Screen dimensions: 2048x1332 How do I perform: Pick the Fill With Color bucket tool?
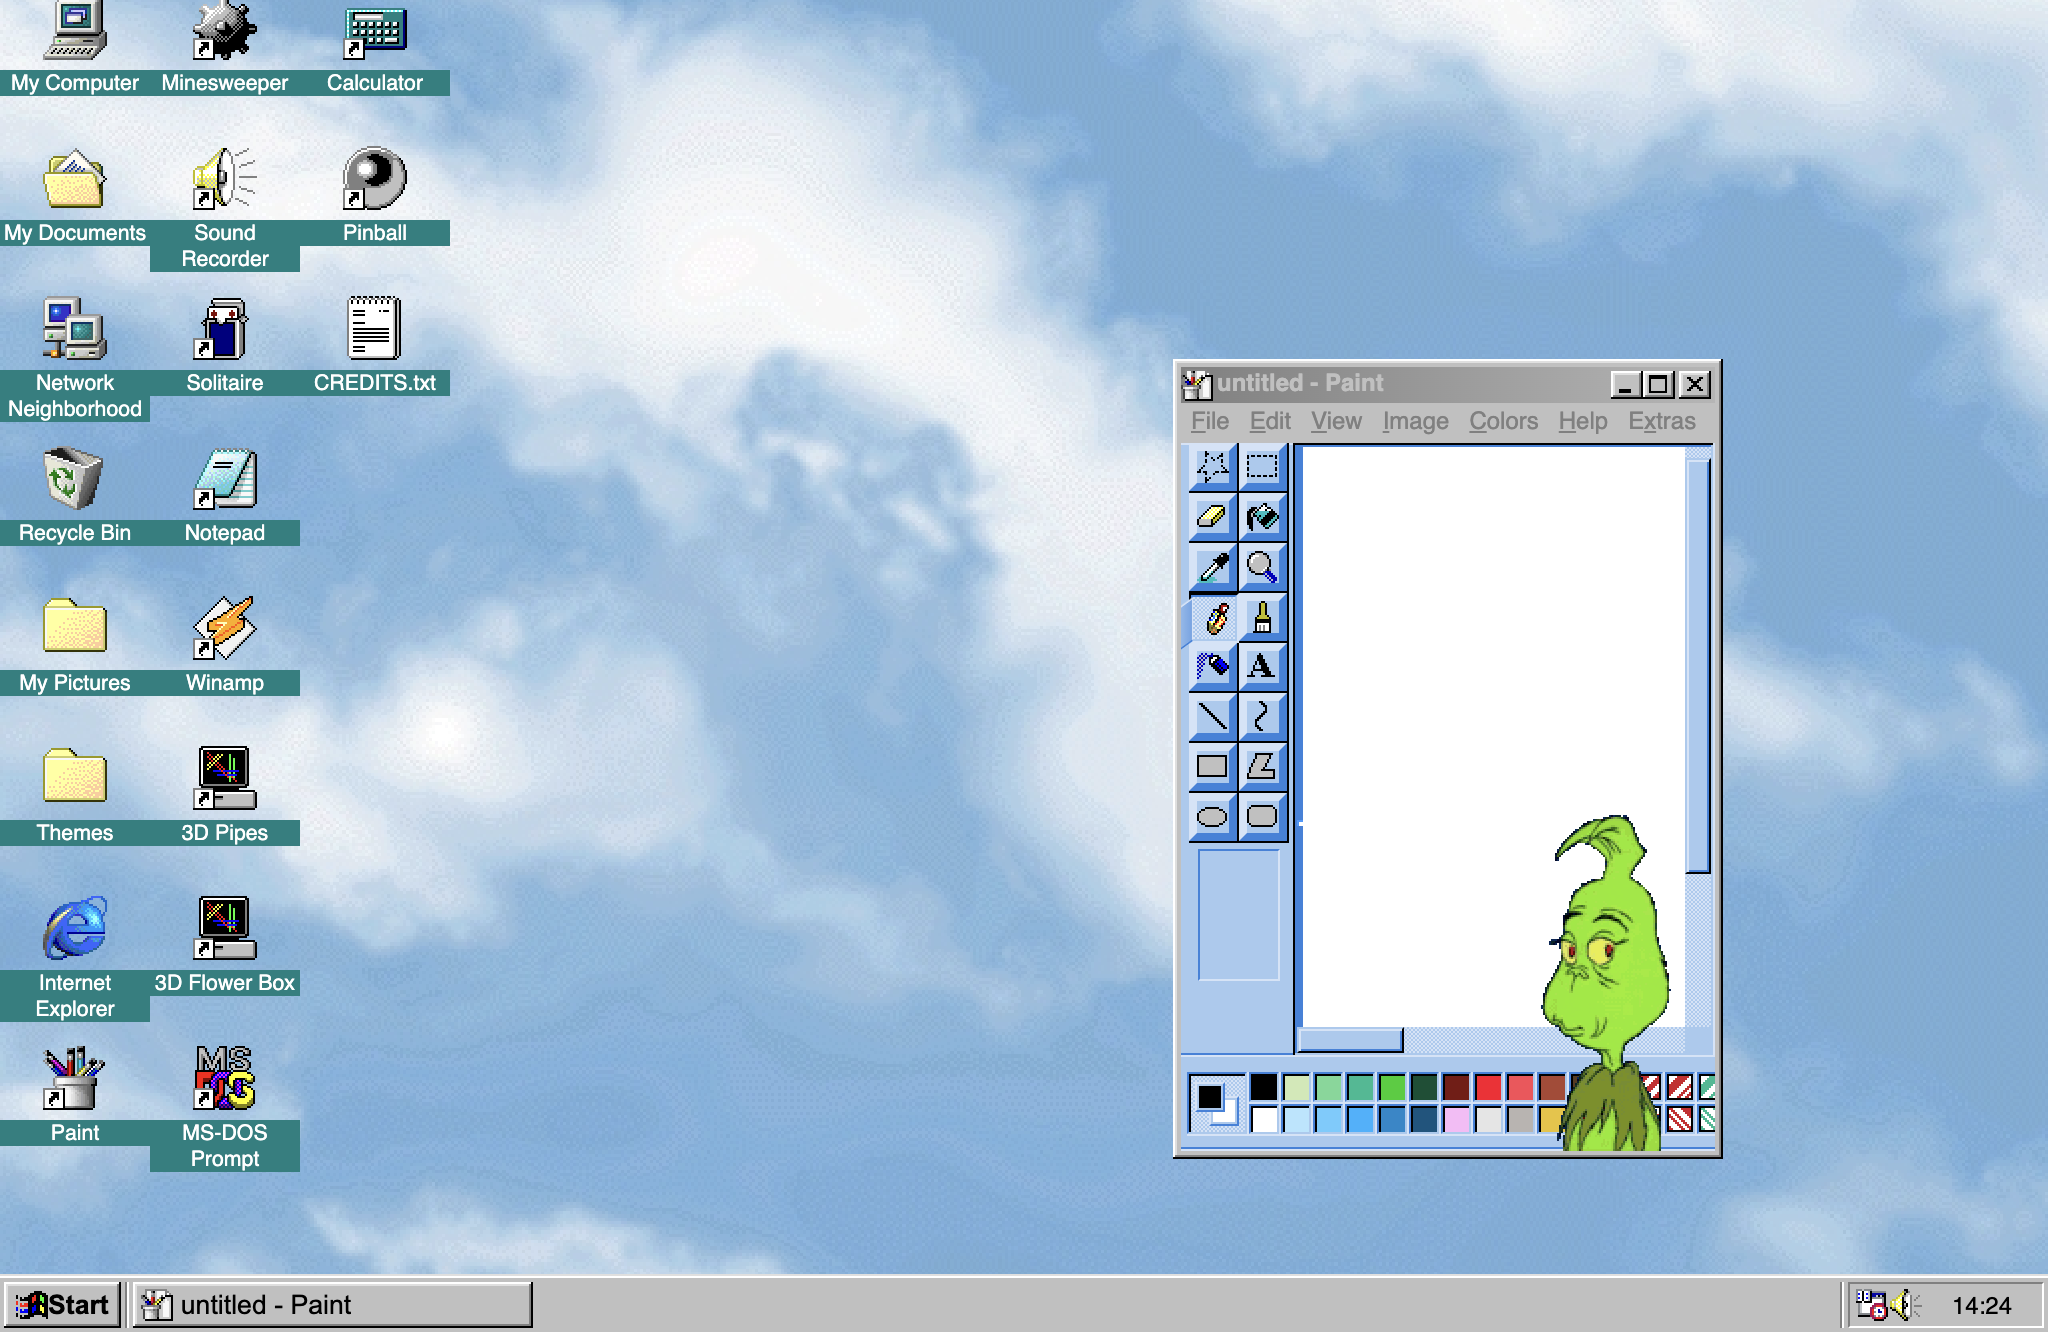[x=1262, y=517]
